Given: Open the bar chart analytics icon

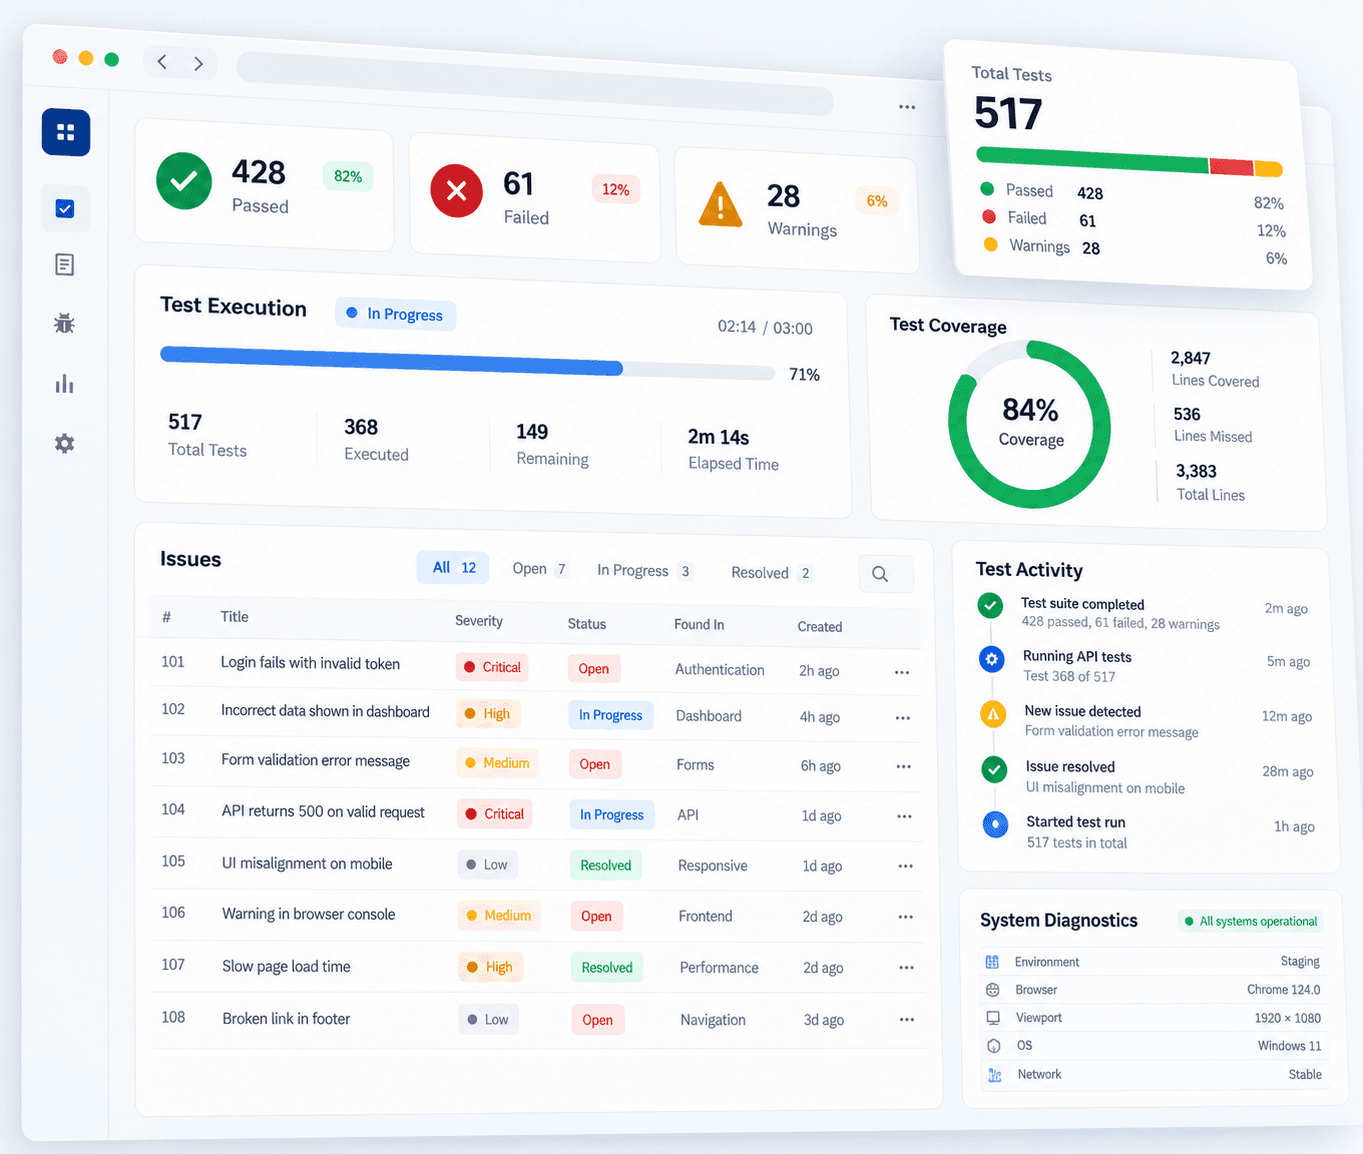Looking at the screenshot, I should tap(65, 383).
